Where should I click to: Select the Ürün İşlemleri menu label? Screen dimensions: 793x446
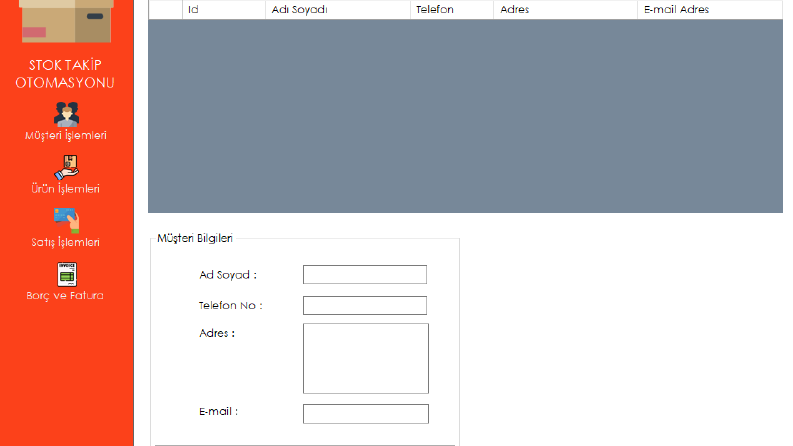point(65,189)
